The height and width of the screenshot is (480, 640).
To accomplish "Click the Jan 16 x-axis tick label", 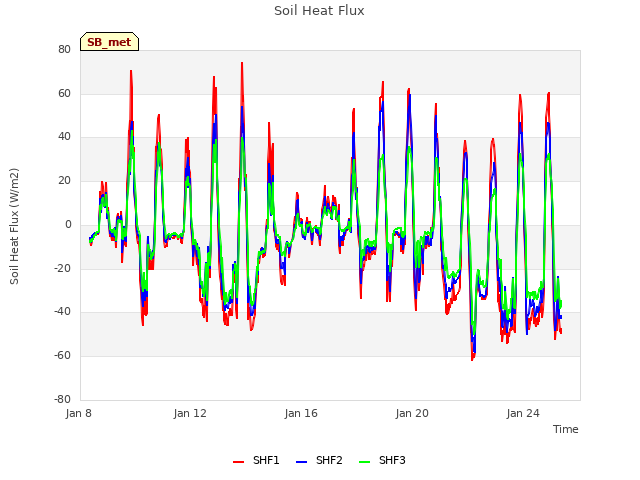I will [x=301, y=413].
